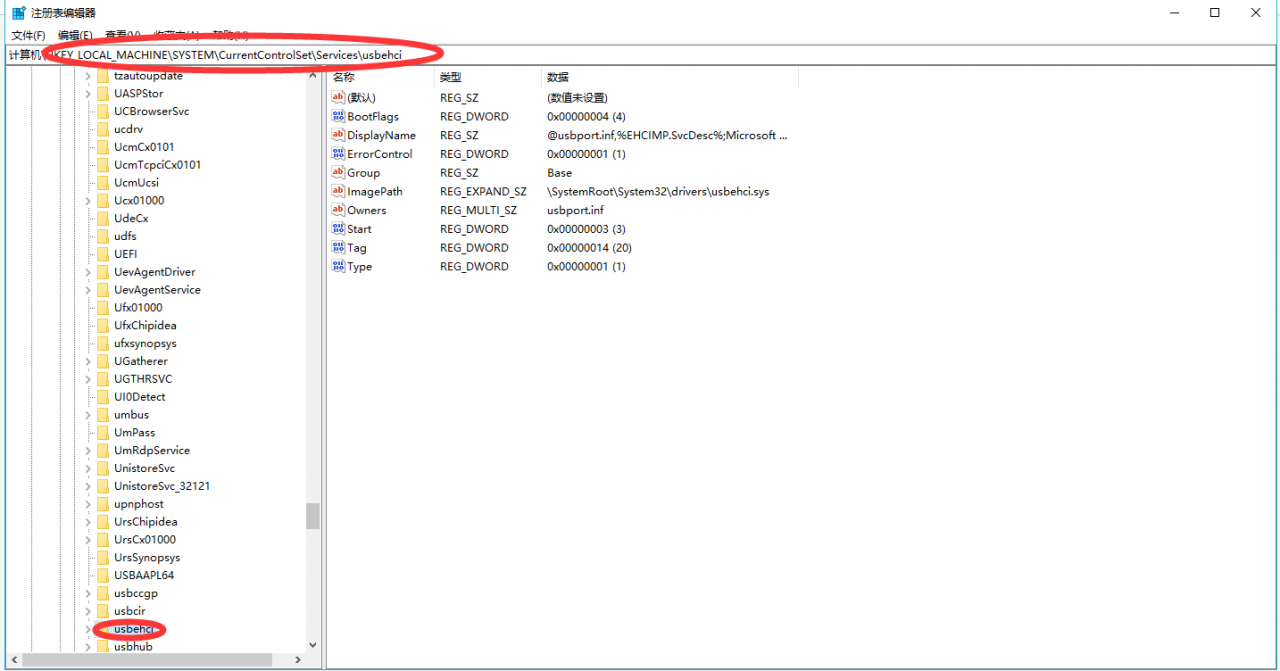Click the UcmTcpciCx0101 folder icon

pyautogui.click(x=101, y=165)
